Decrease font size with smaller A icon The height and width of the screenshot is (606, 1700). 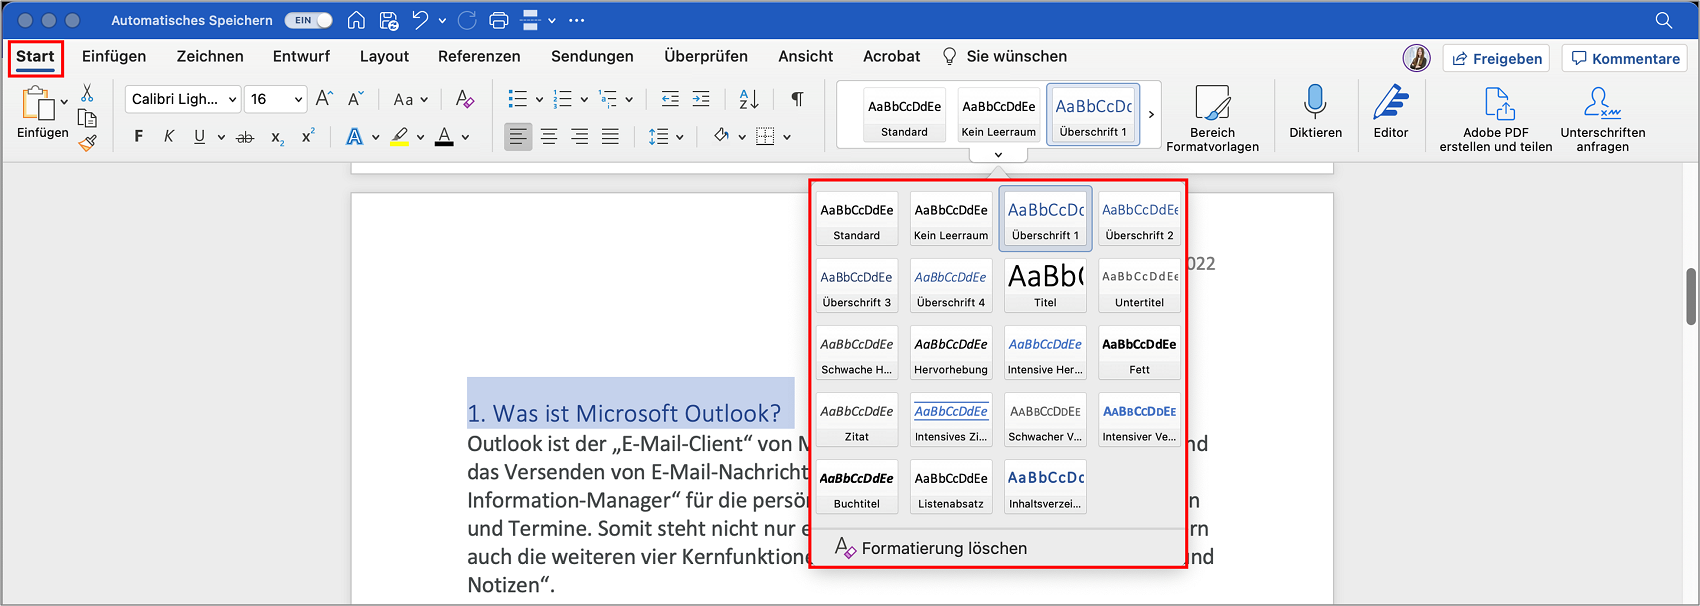[x=356, y=99]
